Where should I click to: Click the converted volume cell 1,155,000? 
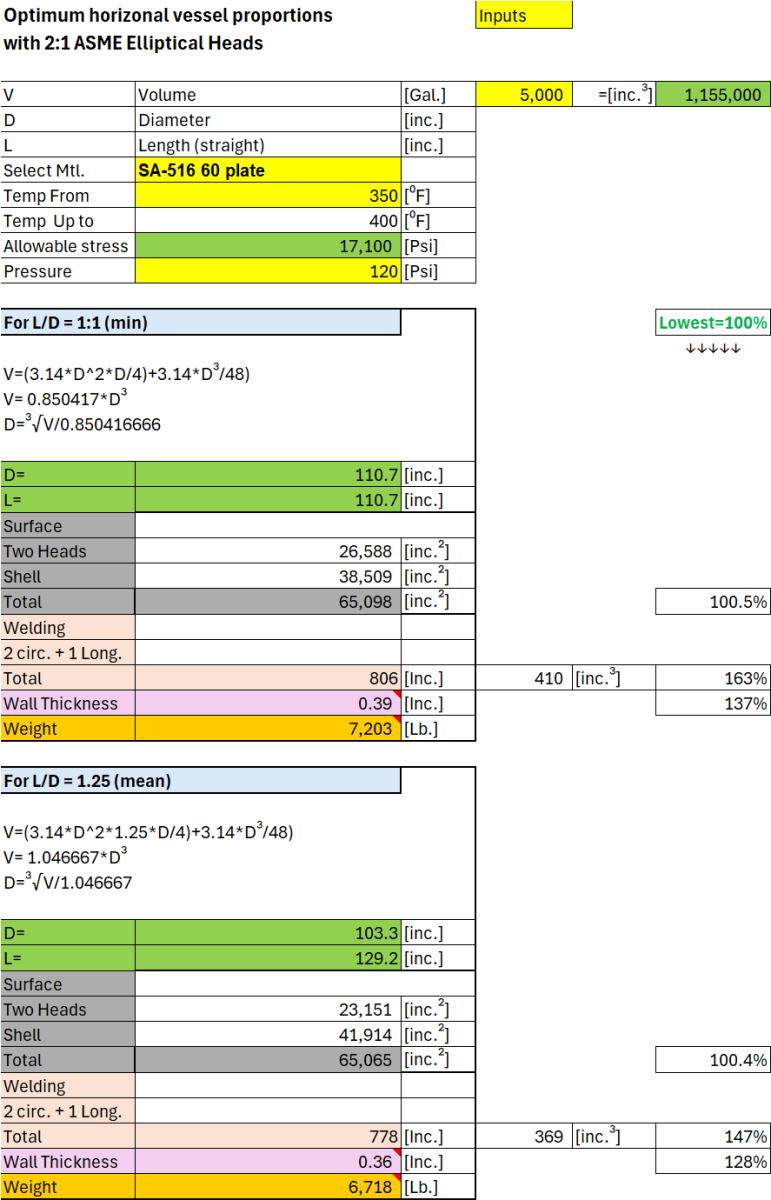tap(713, 95)
